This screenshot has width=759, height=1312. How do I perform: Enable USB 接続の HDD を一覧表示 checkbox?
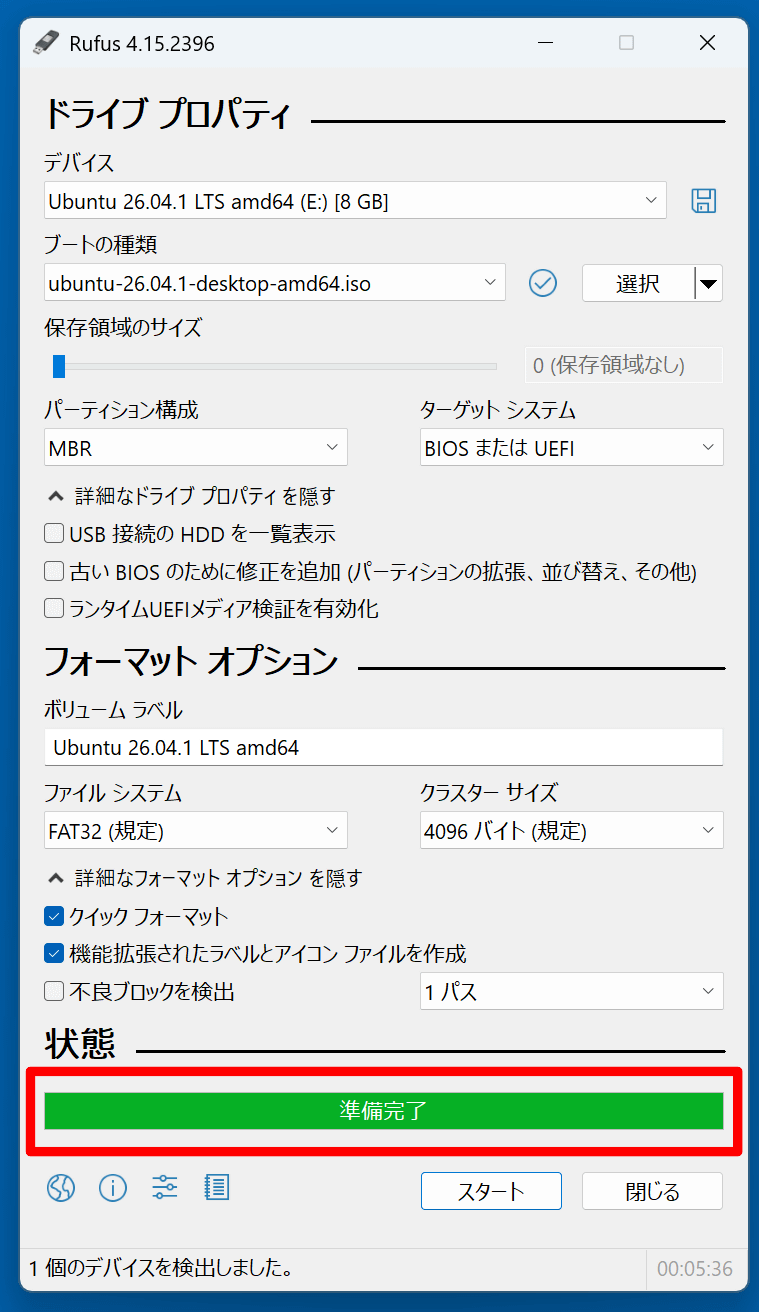(x=54, y=534)
